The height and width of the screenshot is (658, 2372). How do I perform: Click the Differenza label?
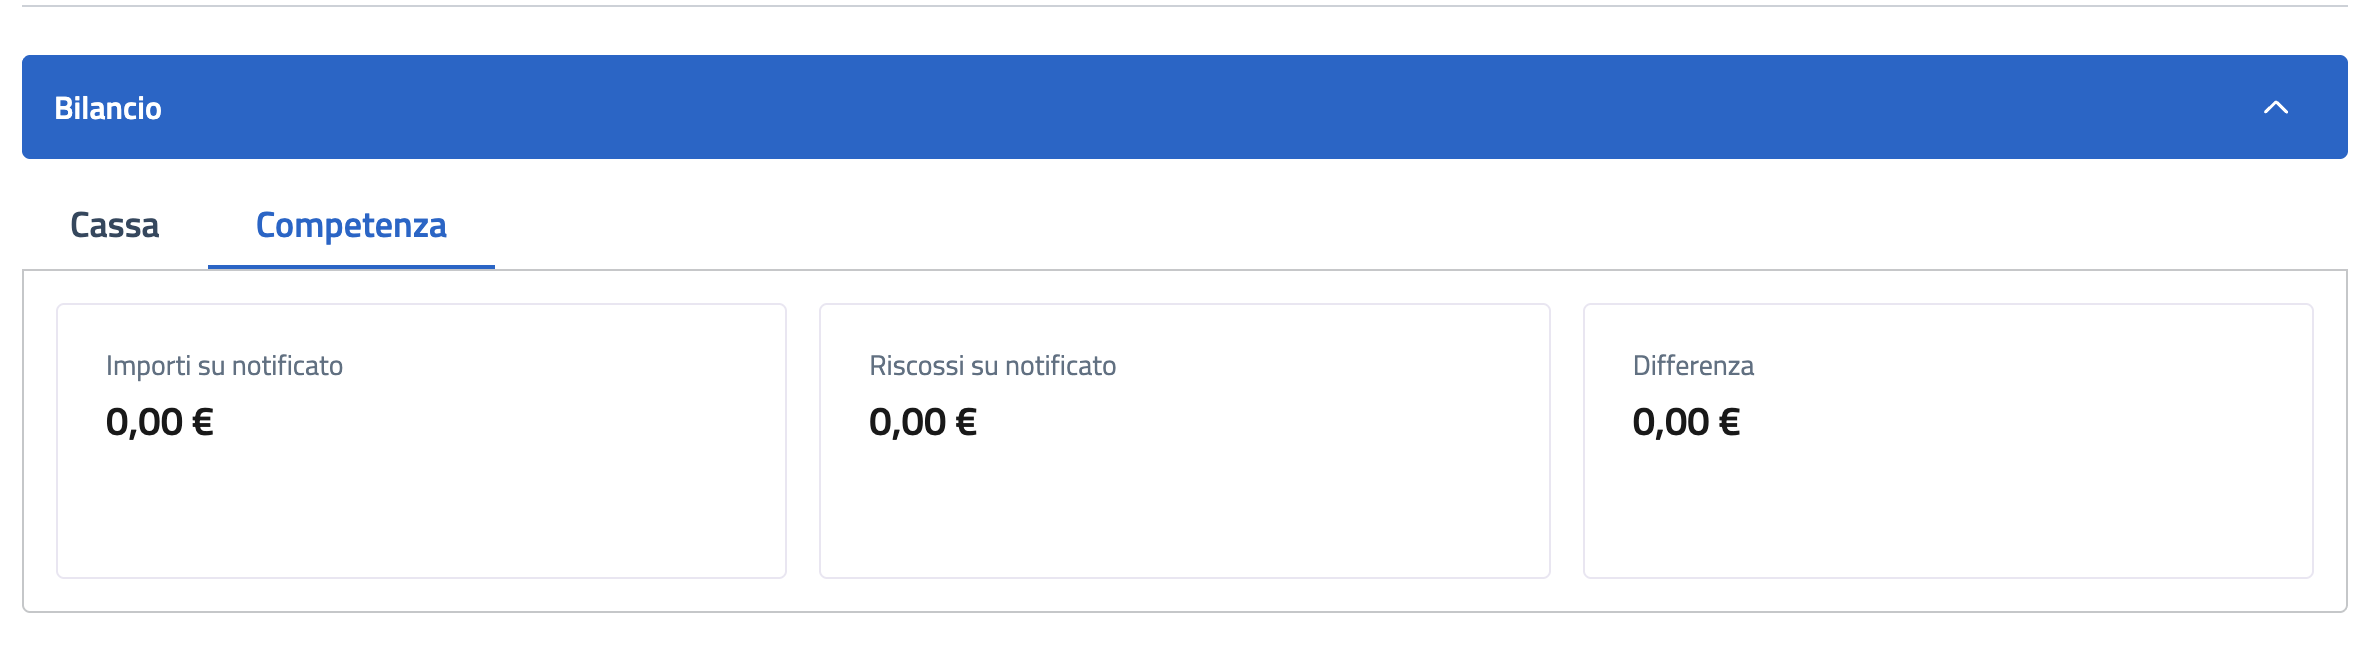pyautogui.click(x=1693, y=366)
